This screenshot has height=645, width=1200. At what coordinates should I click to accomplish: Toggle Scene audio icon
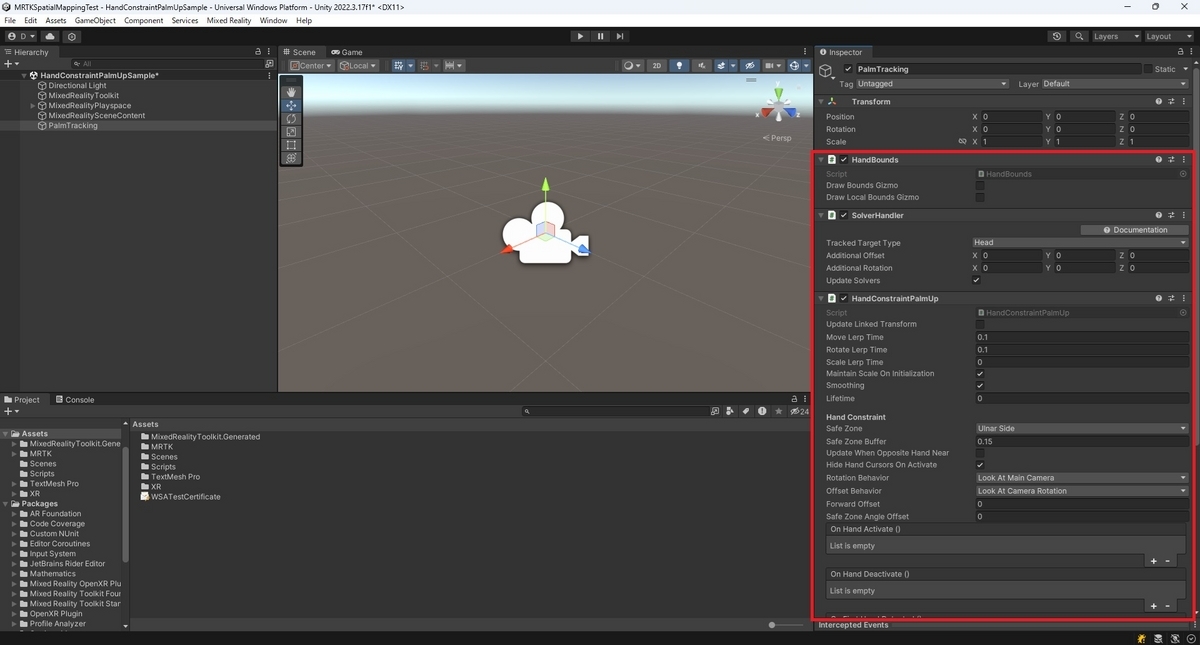(701, 66)
